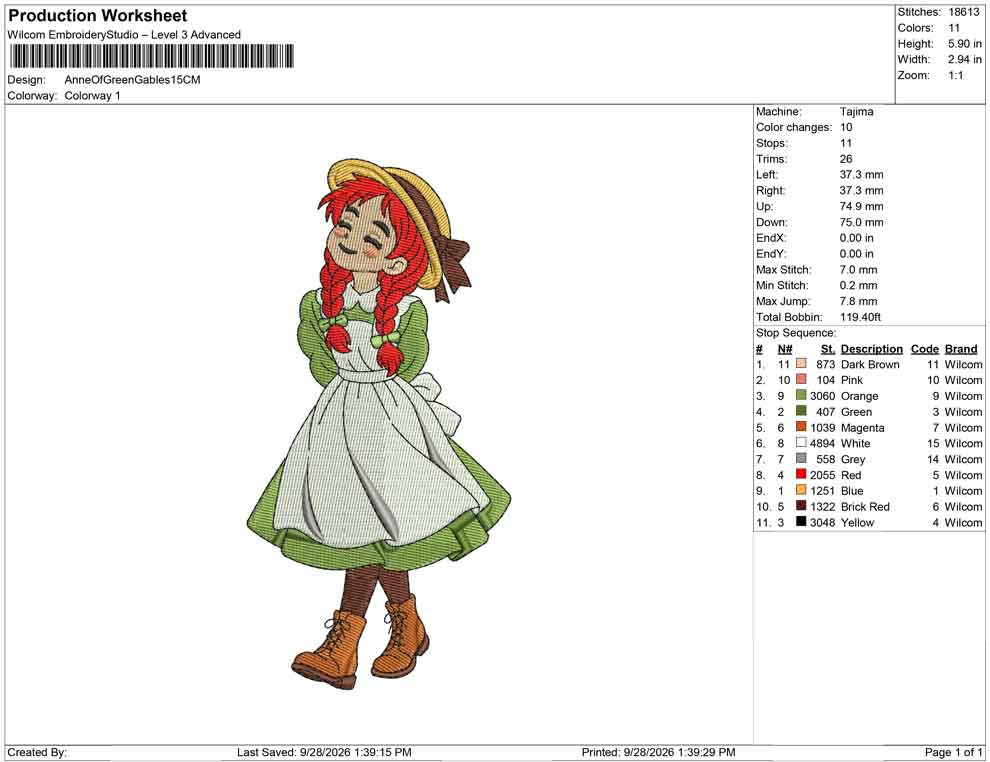Click the Description column header
Viewport: 990px width, 762px height.
871,349
